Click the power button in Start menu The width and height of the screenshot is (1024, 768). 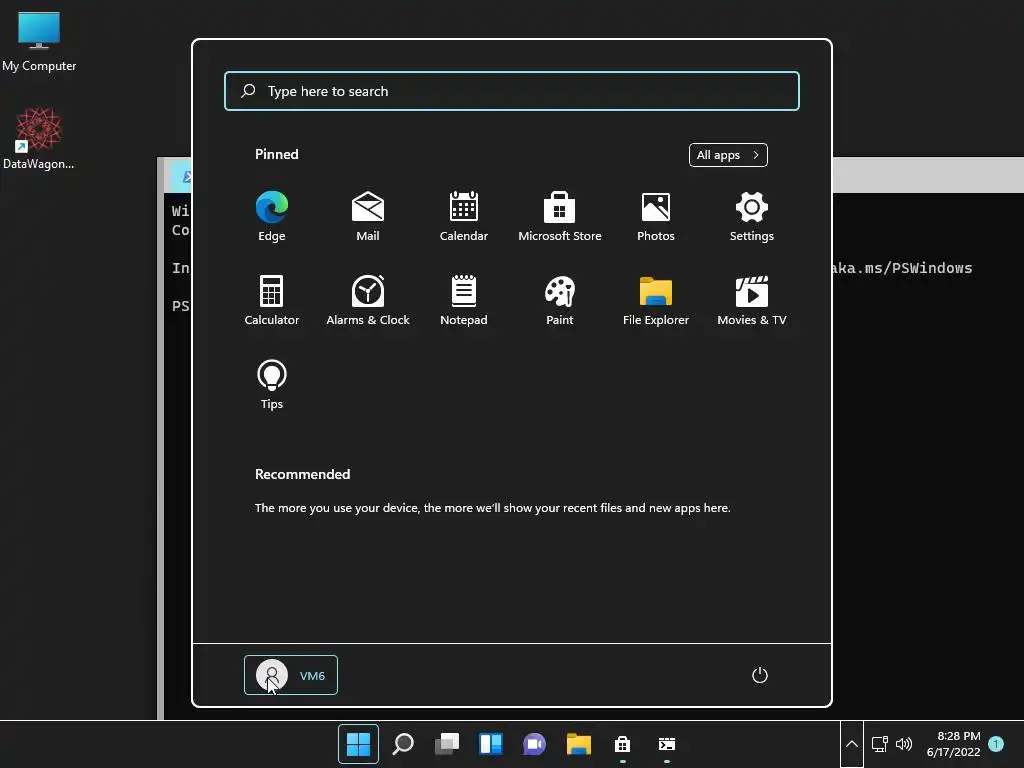click(x=760, y=675)
